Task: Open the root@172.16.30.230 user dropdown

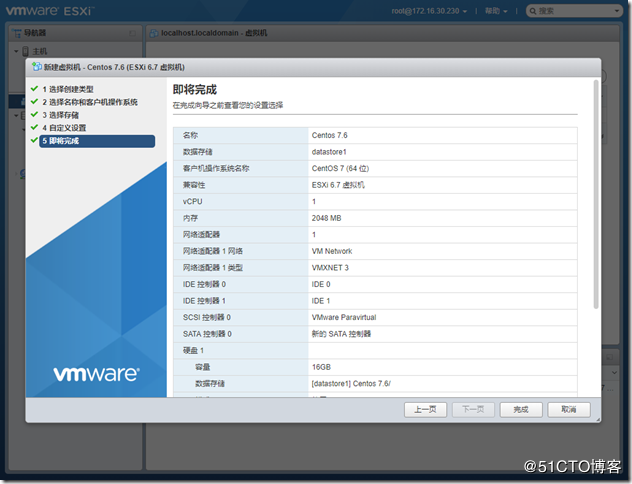Action: pos(429,11)
